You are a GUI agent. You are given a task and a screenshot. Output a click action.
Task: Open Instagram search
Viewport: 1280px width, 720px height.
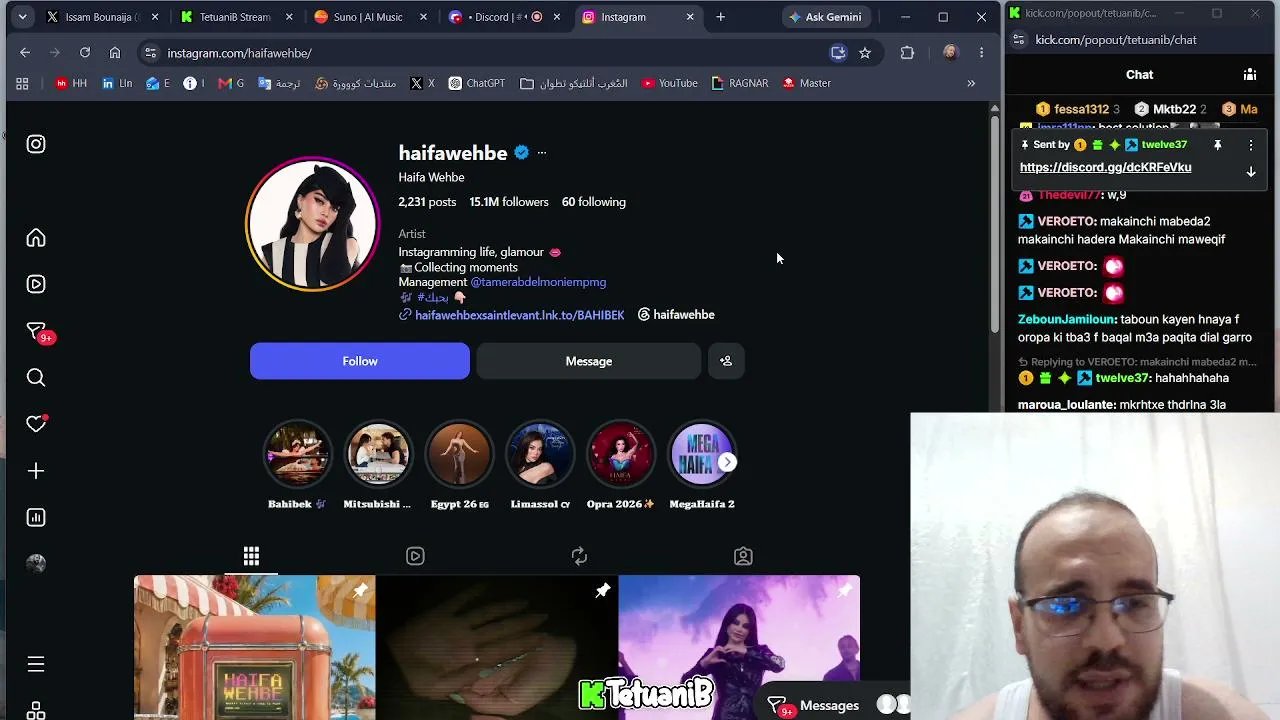[36, 377]
